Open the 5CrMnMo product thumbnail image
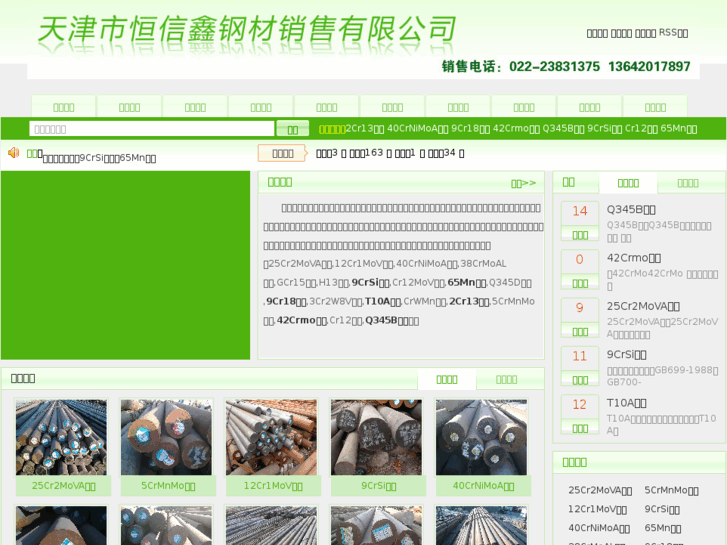This screenshot has width=727, height=545. pos(166,437)
